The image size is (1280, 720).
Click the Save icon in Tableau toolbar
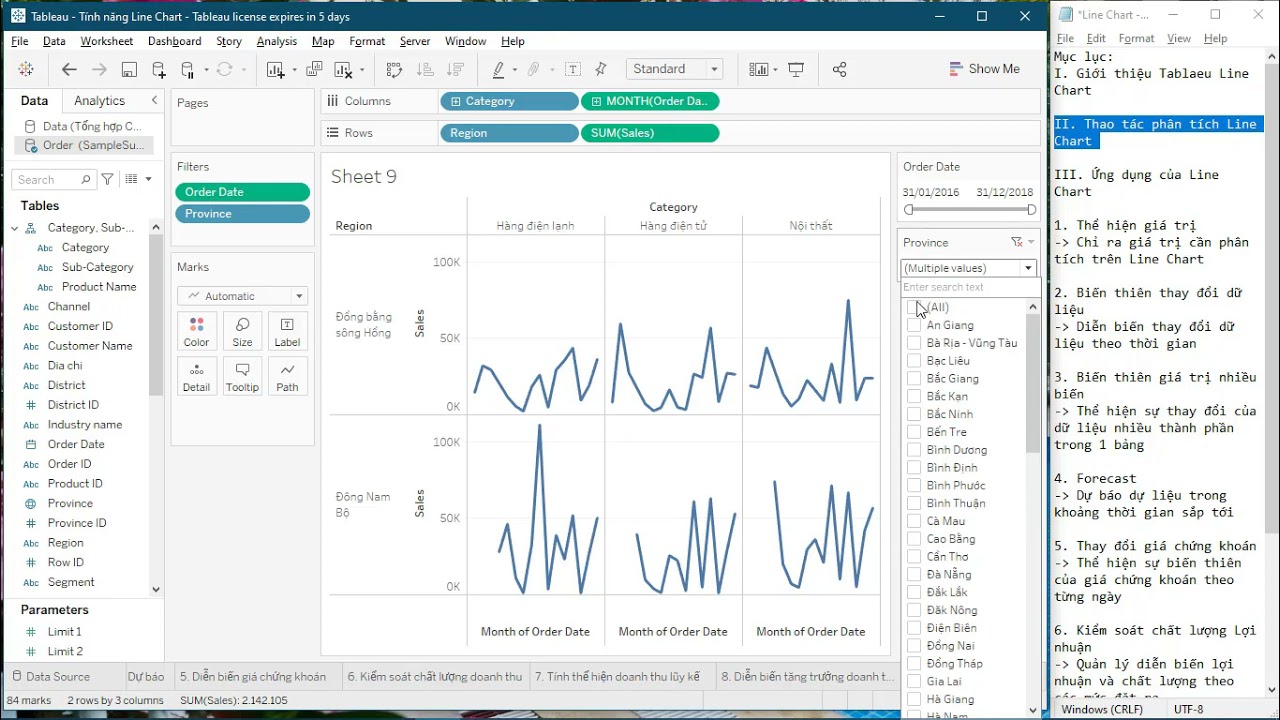(x=129, y=69)
